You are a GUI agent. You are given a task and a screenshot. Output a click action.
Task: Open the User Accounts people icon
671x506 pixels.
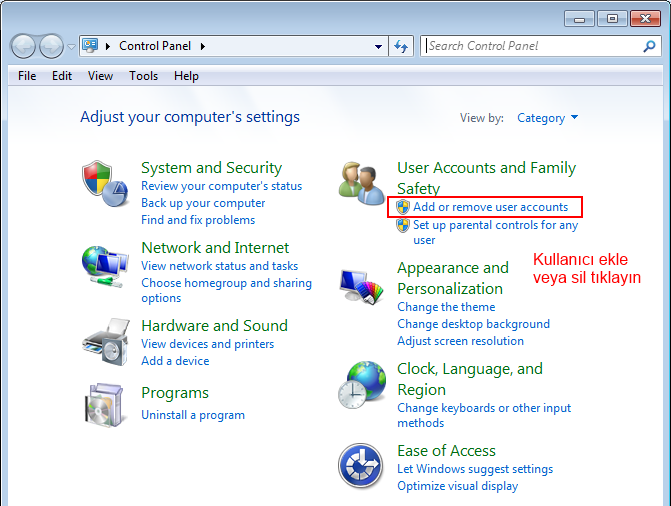pos(362,183)
